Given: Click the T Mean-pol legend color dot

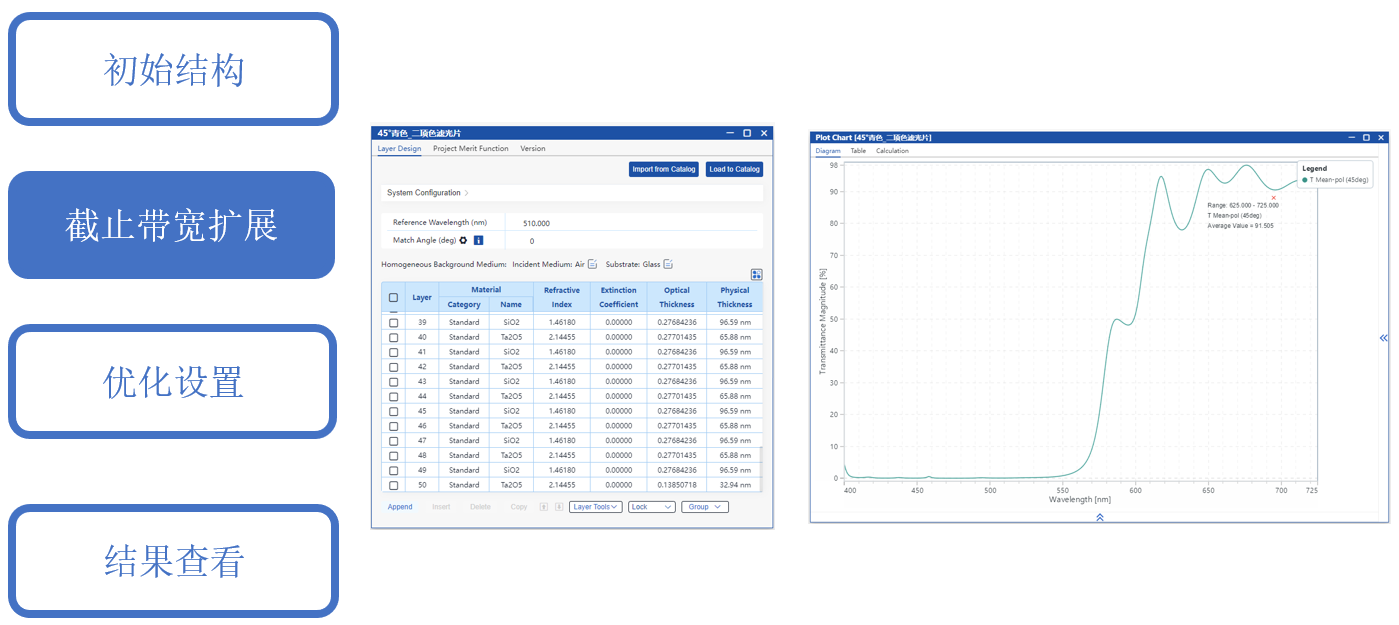Looking at the screenshot, I should coord(1305,180).
